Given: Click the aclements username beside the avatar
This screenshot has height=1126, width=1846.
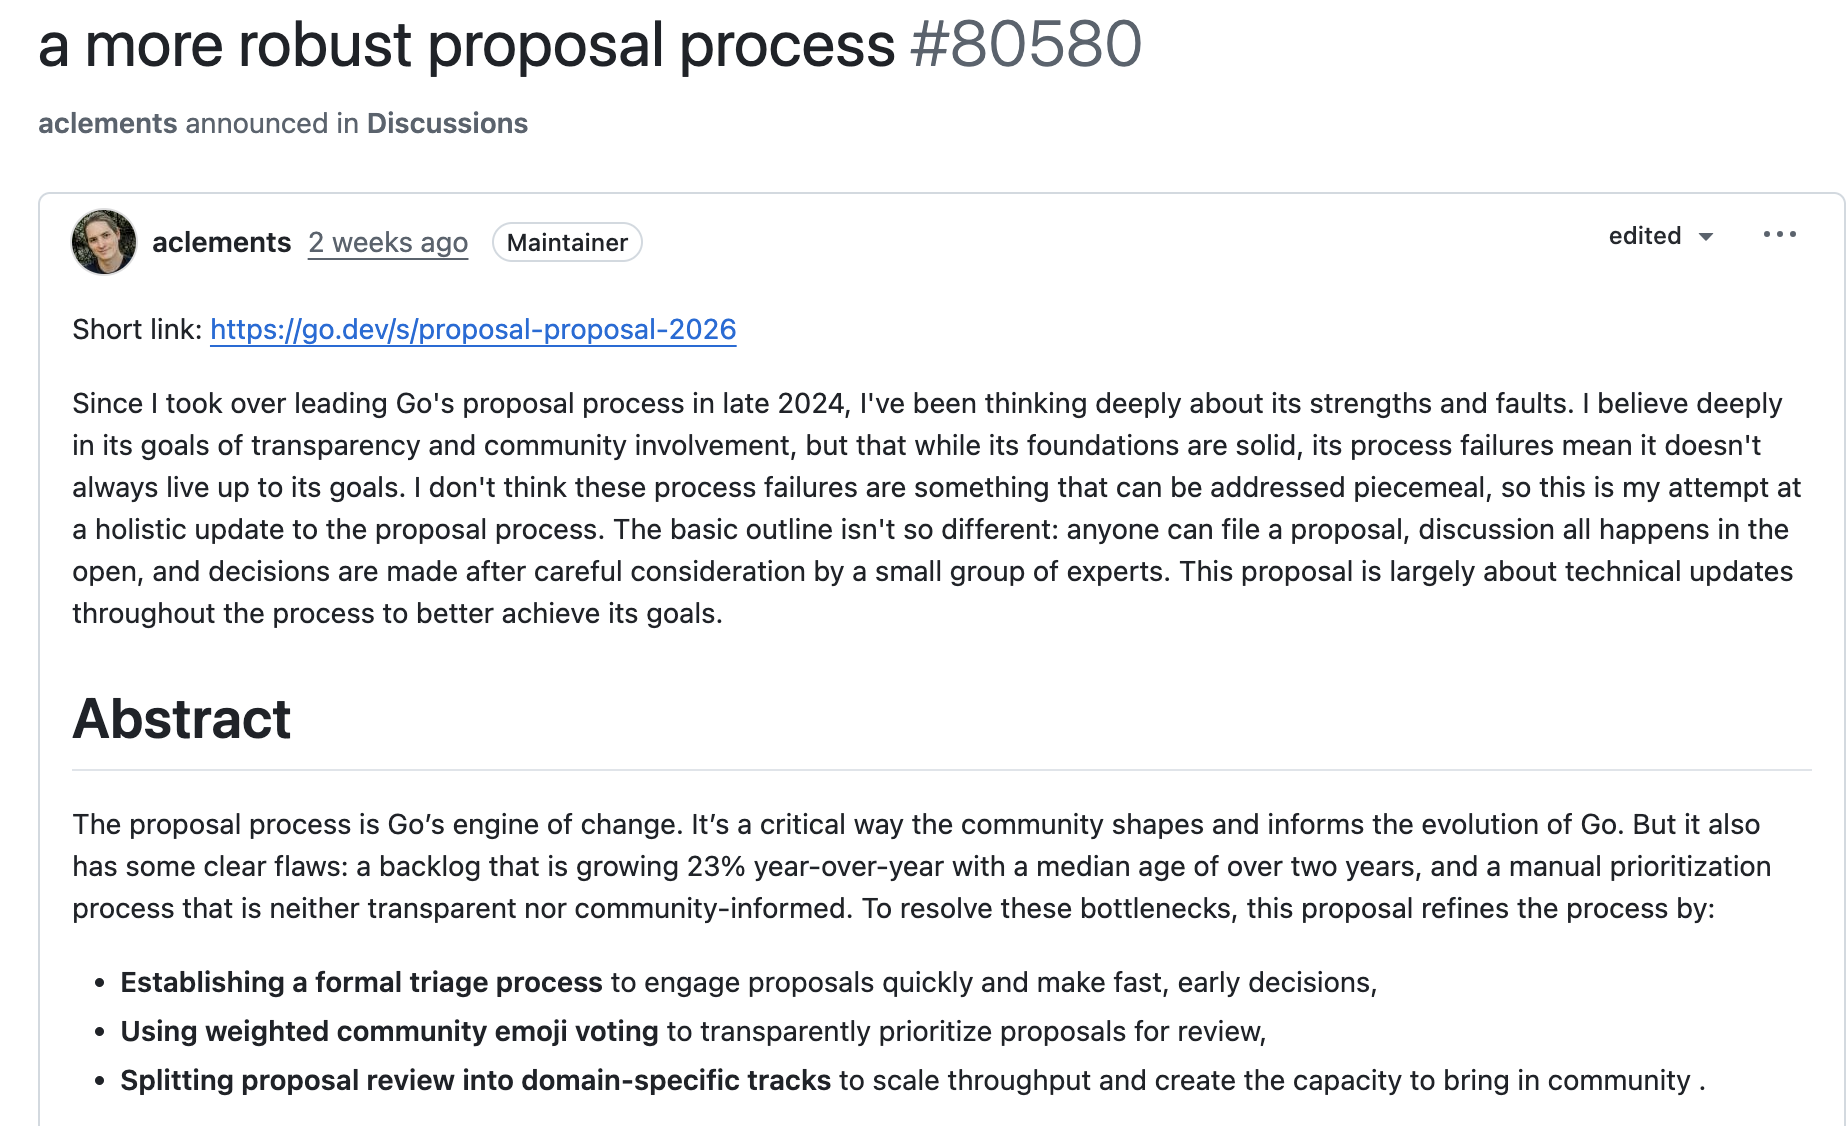Looking at the screenshot, I should pos(221,242).
